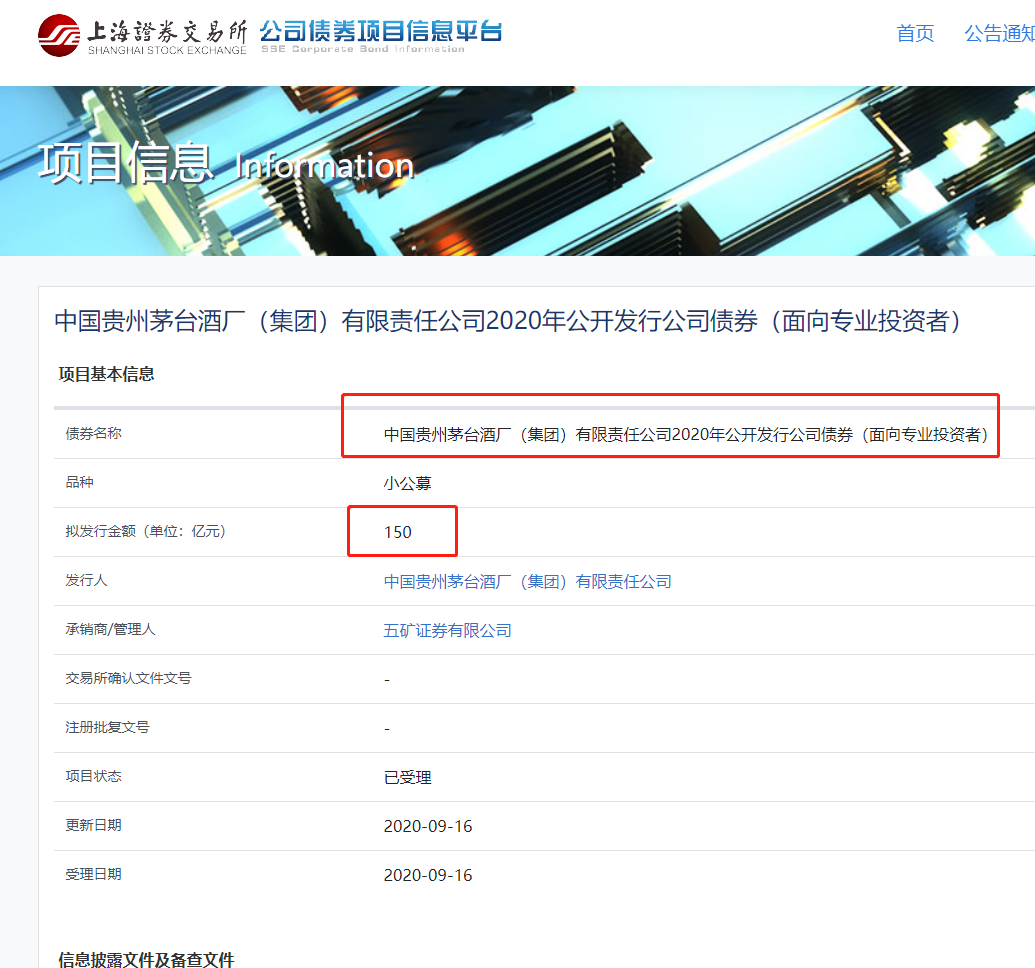Select the bond name value in 债券名称 row
This screenshot has height=968, width=1035.
[x=685, y=435]
